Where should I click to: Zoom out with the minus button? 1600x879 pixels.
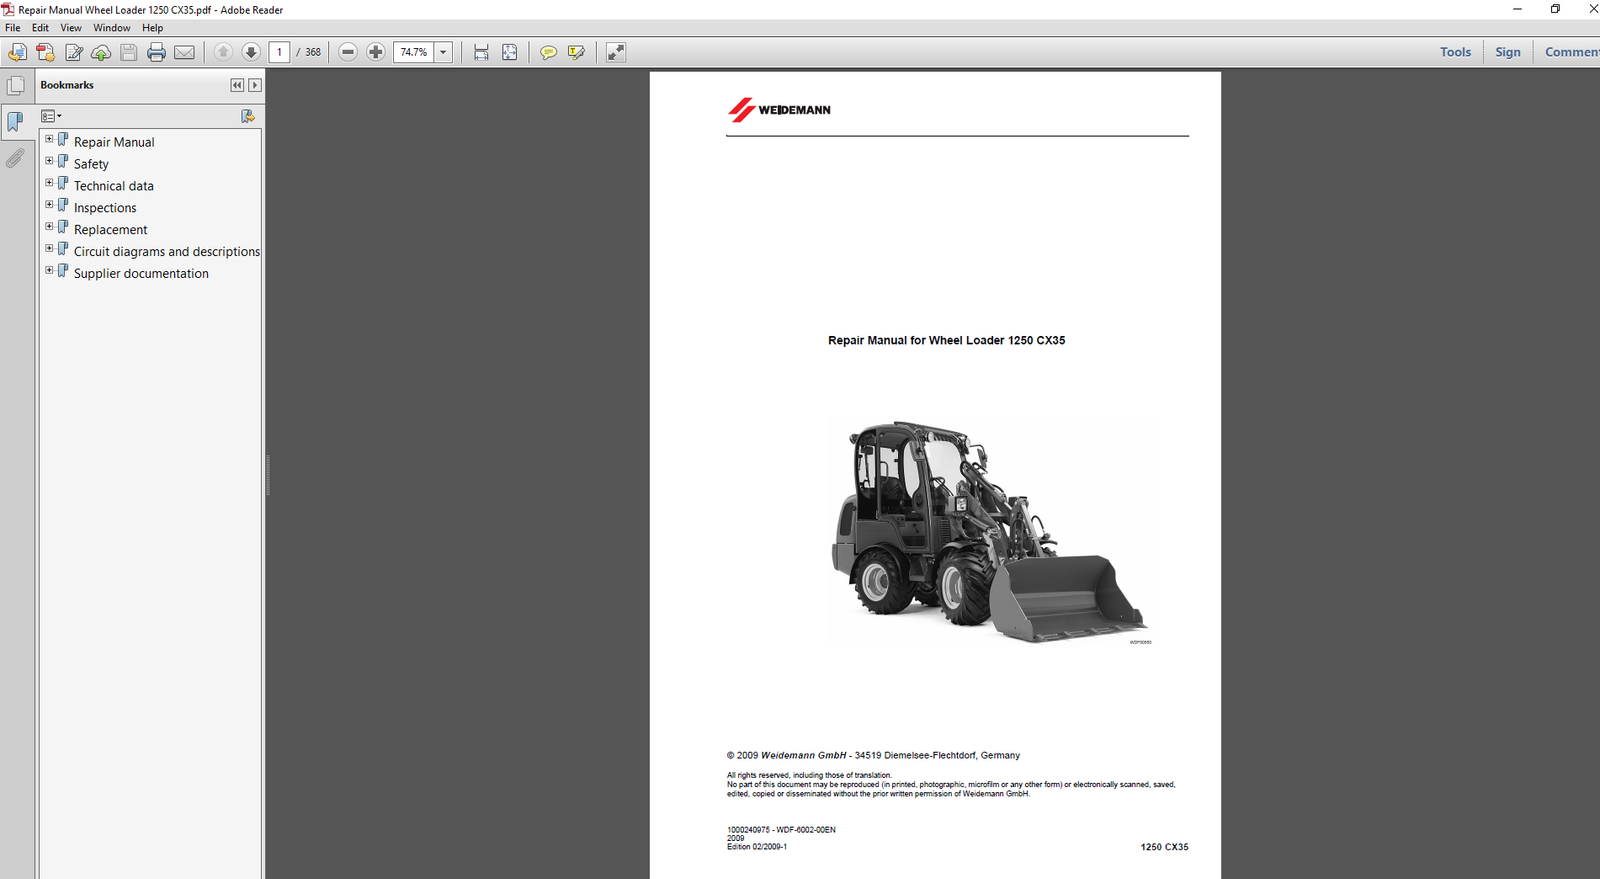point(348,52)
